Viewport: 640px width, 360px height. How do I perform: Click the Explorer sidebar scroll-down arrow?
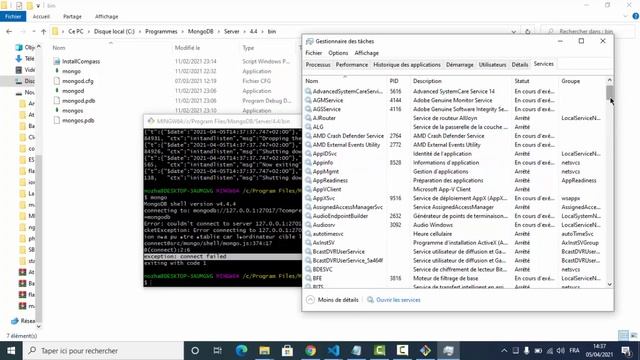click(39, 326)
